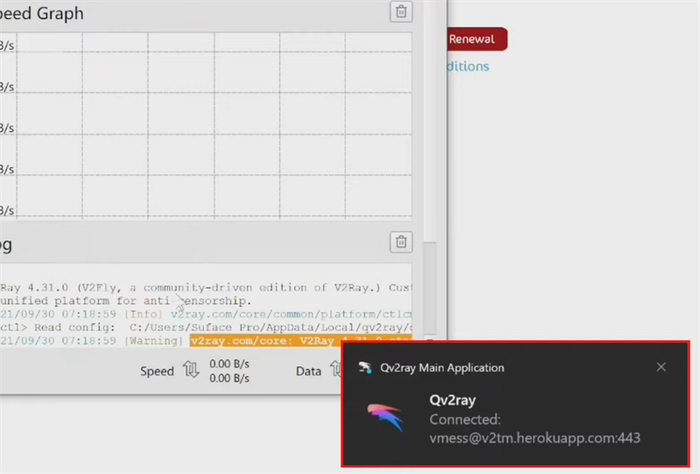The image size is (700, 474).
Task: Open the blue 'ditions' link
Action: click(468, 66)
